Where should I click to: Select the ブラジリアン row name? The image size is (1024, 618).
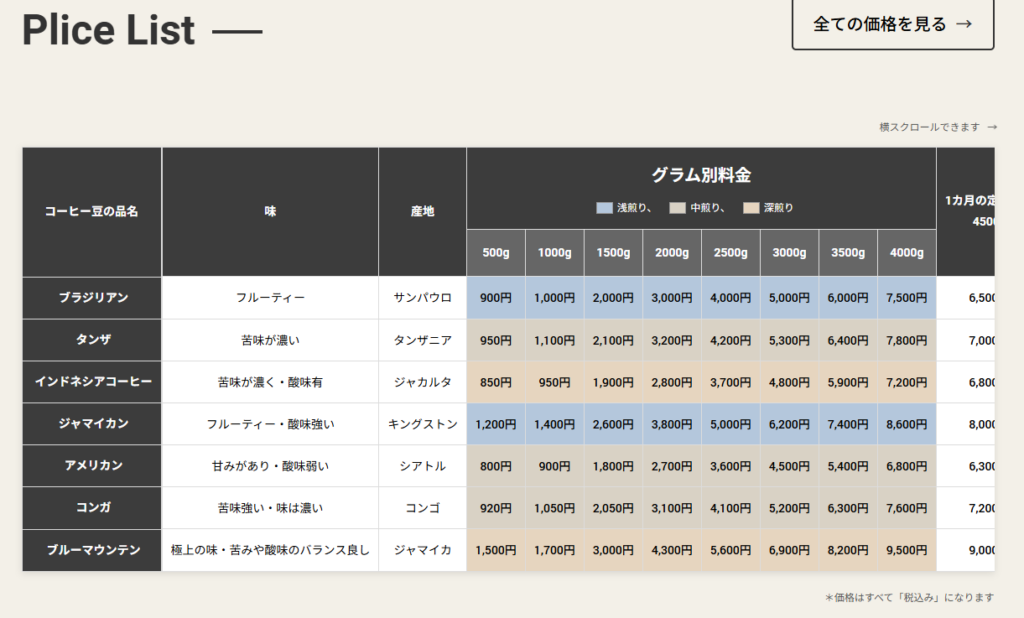point(92,298)
